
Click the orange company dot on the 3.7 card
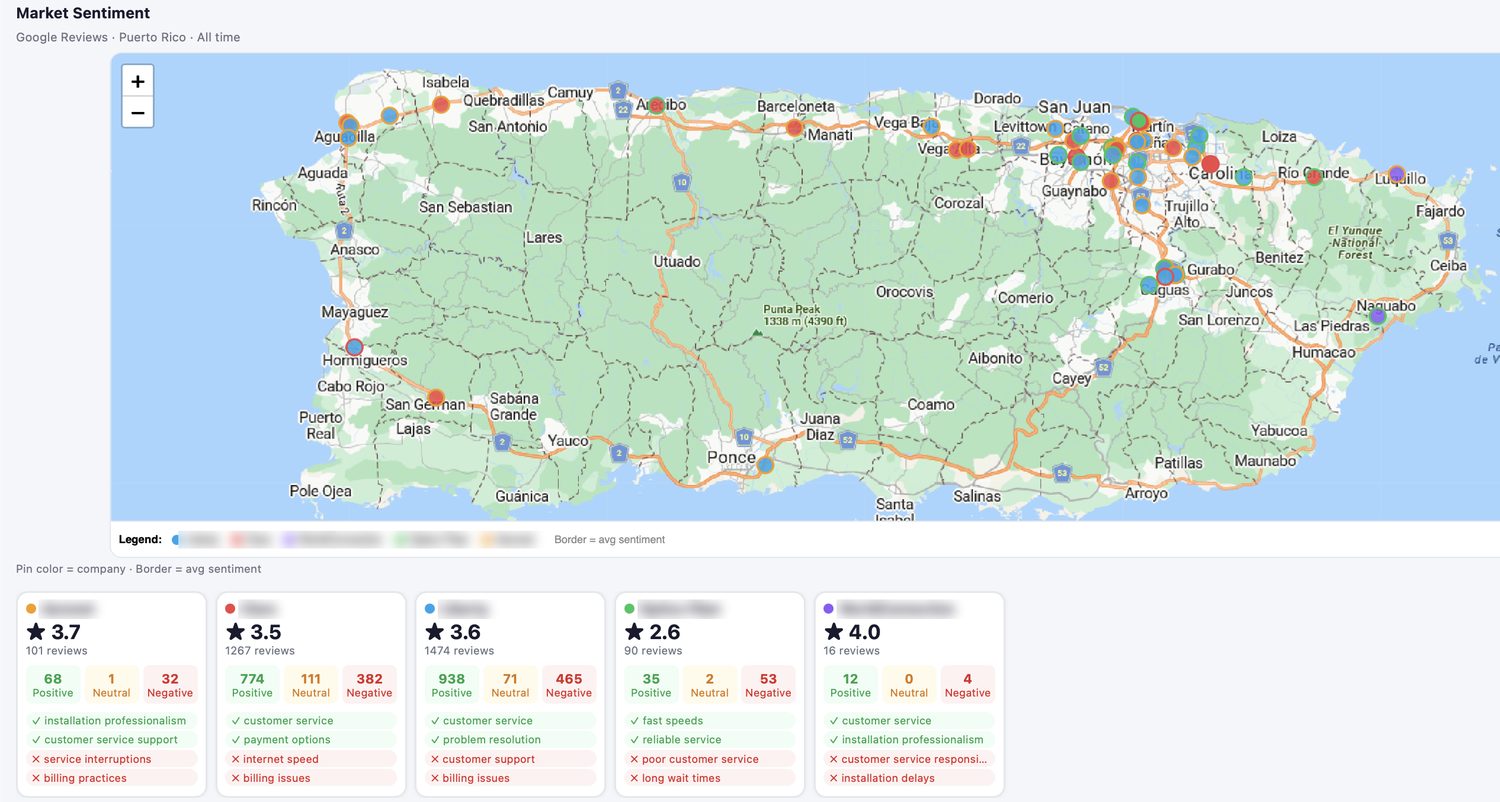31,608
